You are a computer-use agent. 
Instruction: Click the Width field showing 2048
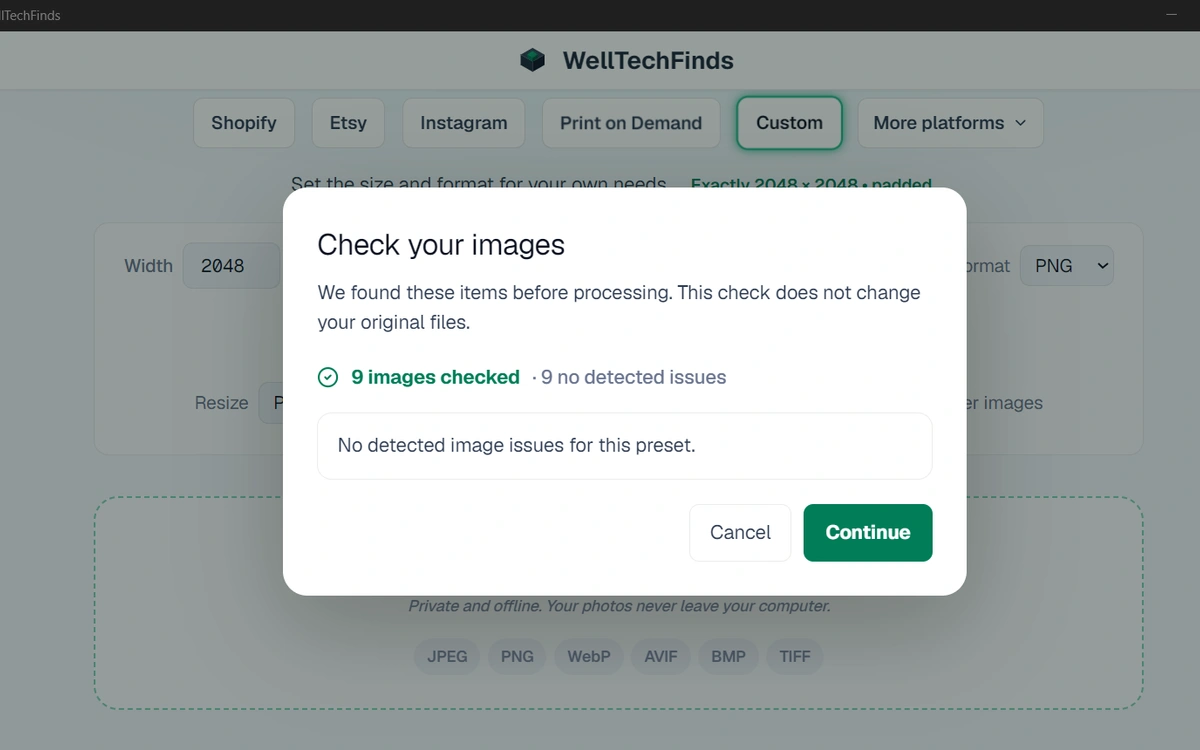231,266
